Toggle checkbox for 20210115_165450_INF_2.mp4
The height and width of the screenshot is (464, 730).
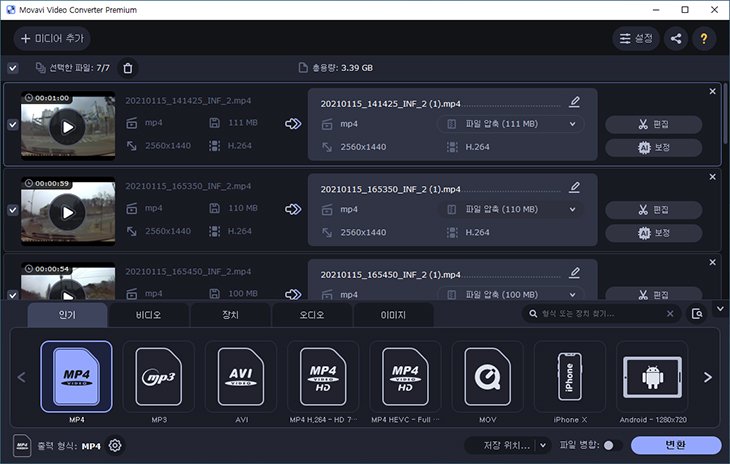13,295
